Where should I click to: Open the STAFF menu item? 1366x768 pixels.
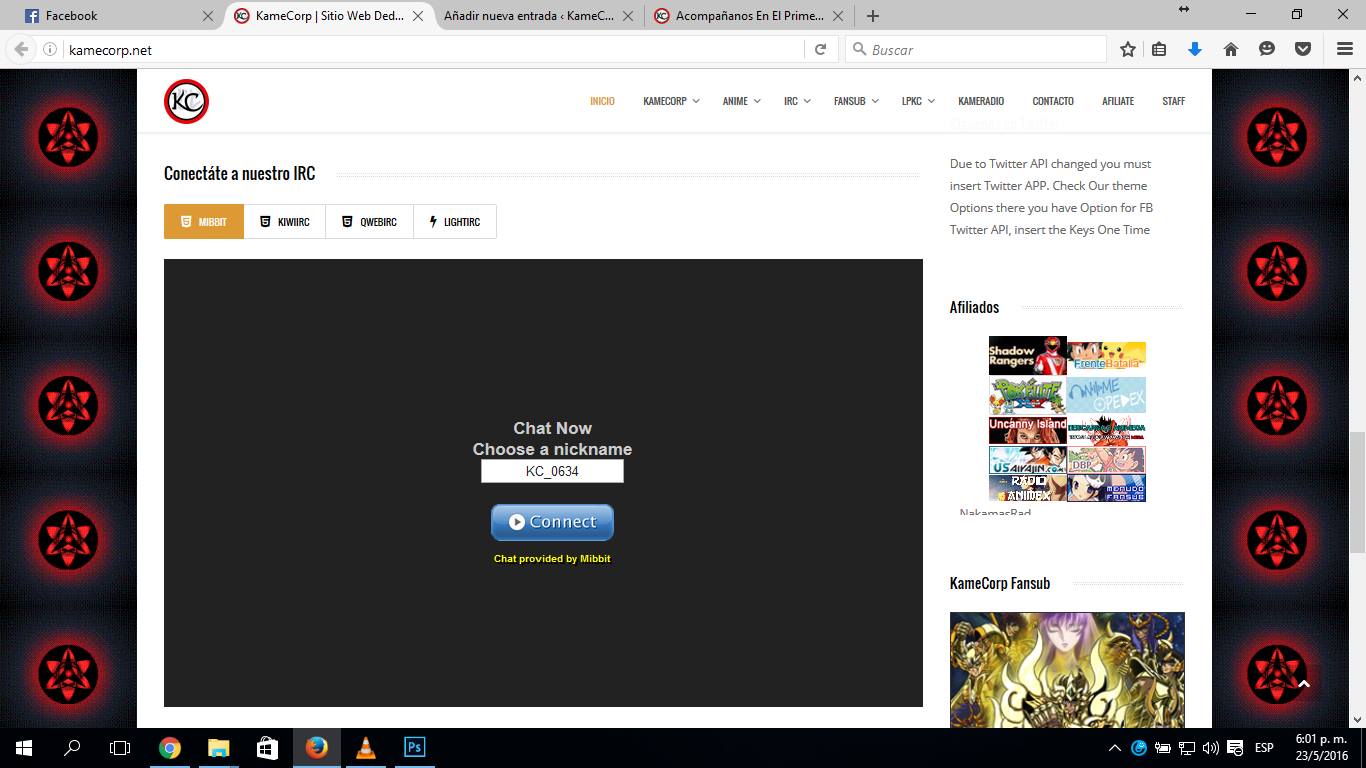1173,101
